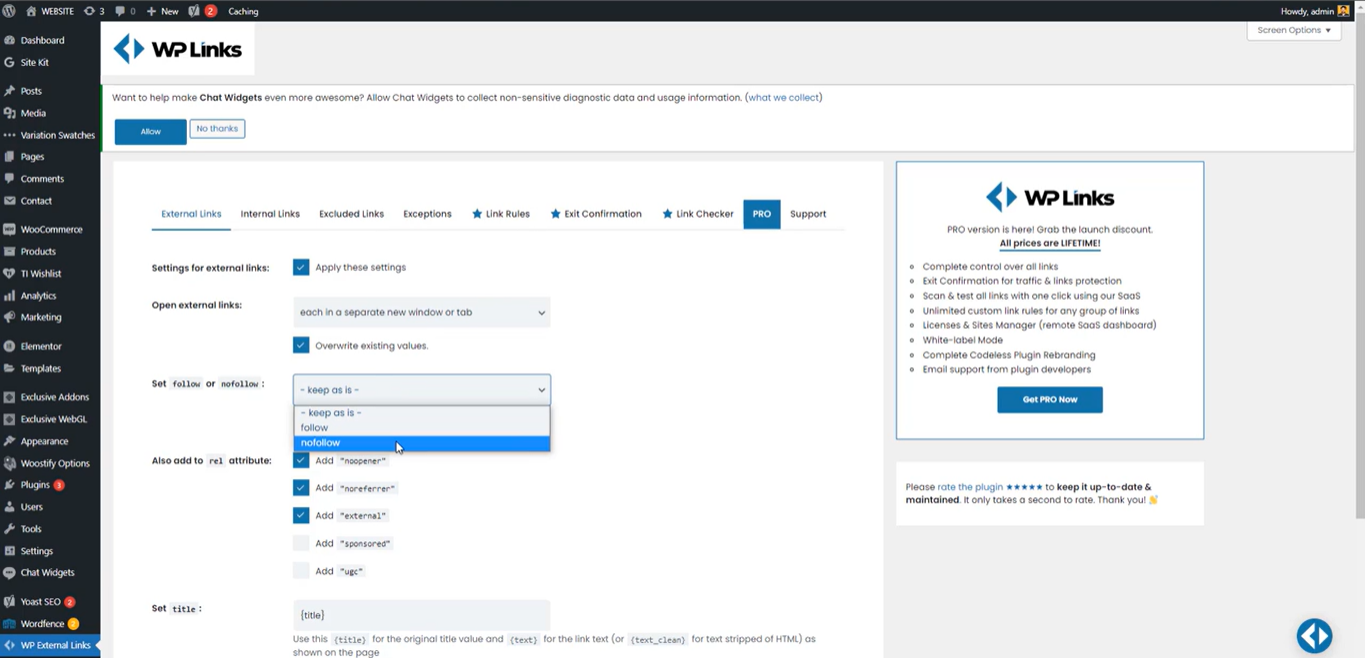Click the WordPress logo in admin bar
This screenshot has height=658, width=1365.
coord(9,11)
